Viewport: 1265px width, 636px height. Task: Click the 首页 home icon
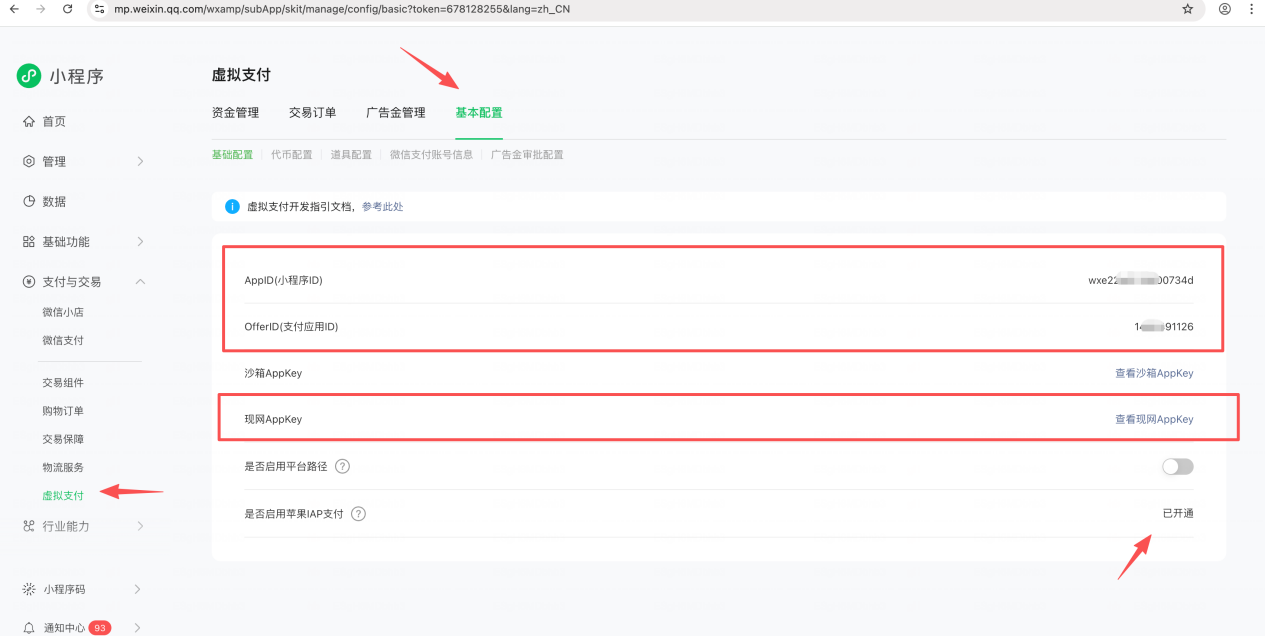[x=29, y=121]
